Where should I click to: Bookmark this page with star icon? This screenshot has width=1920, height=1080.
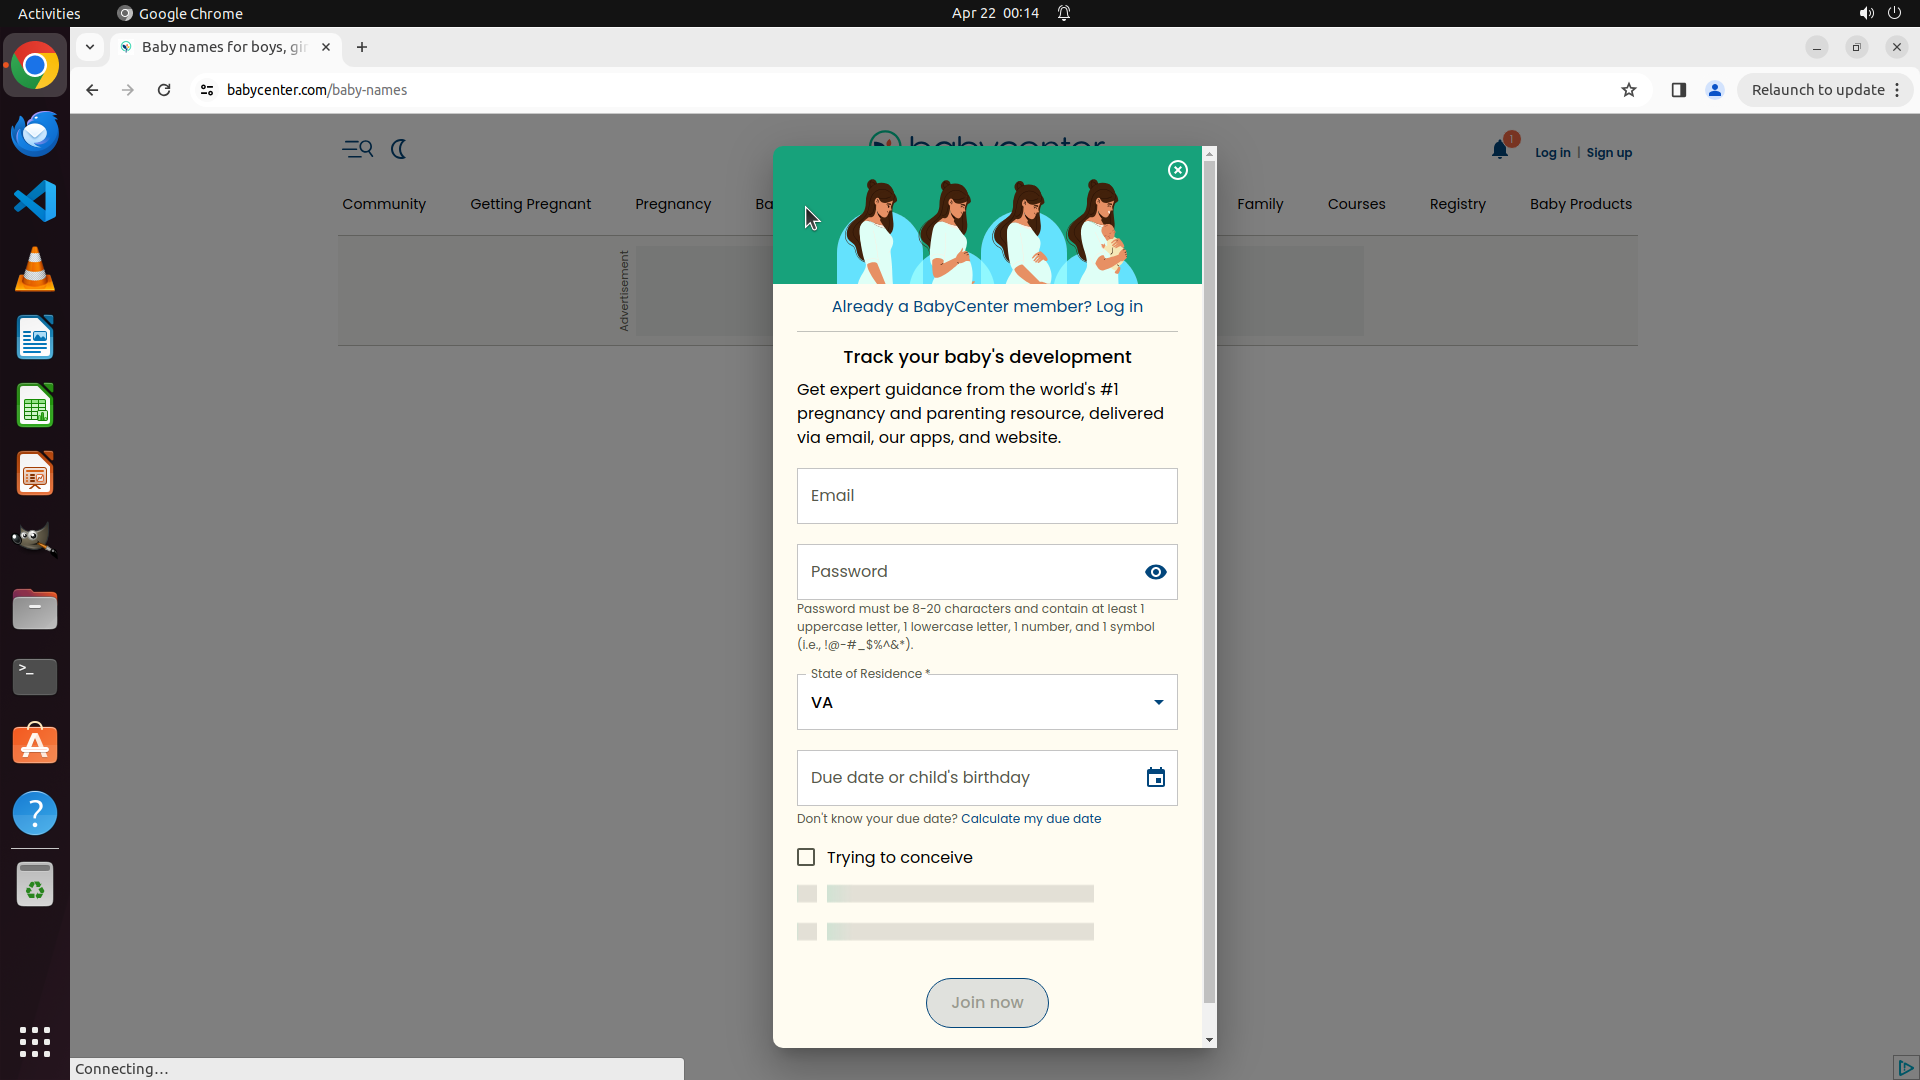(x=1629, y=90)
